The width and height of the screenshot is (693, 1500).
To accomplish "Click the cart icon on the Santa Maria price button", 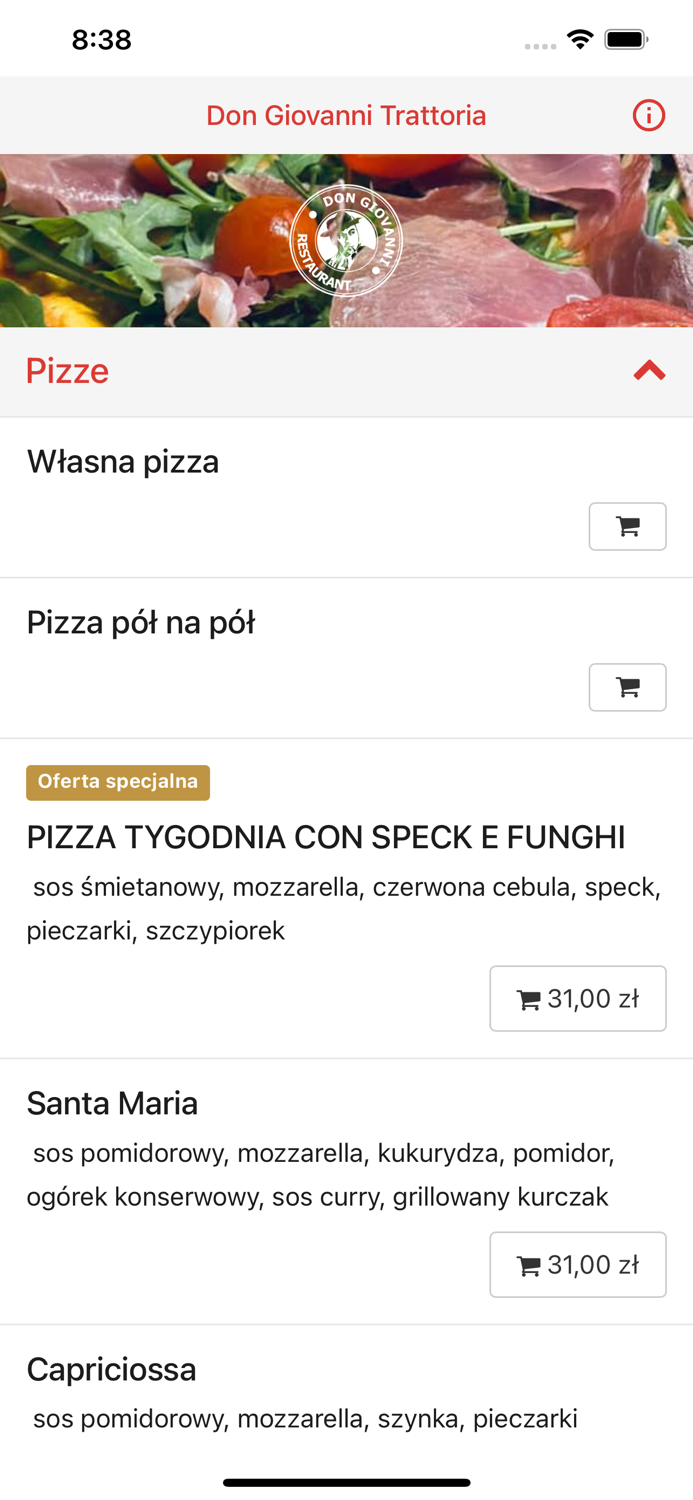I will 530,1264.
